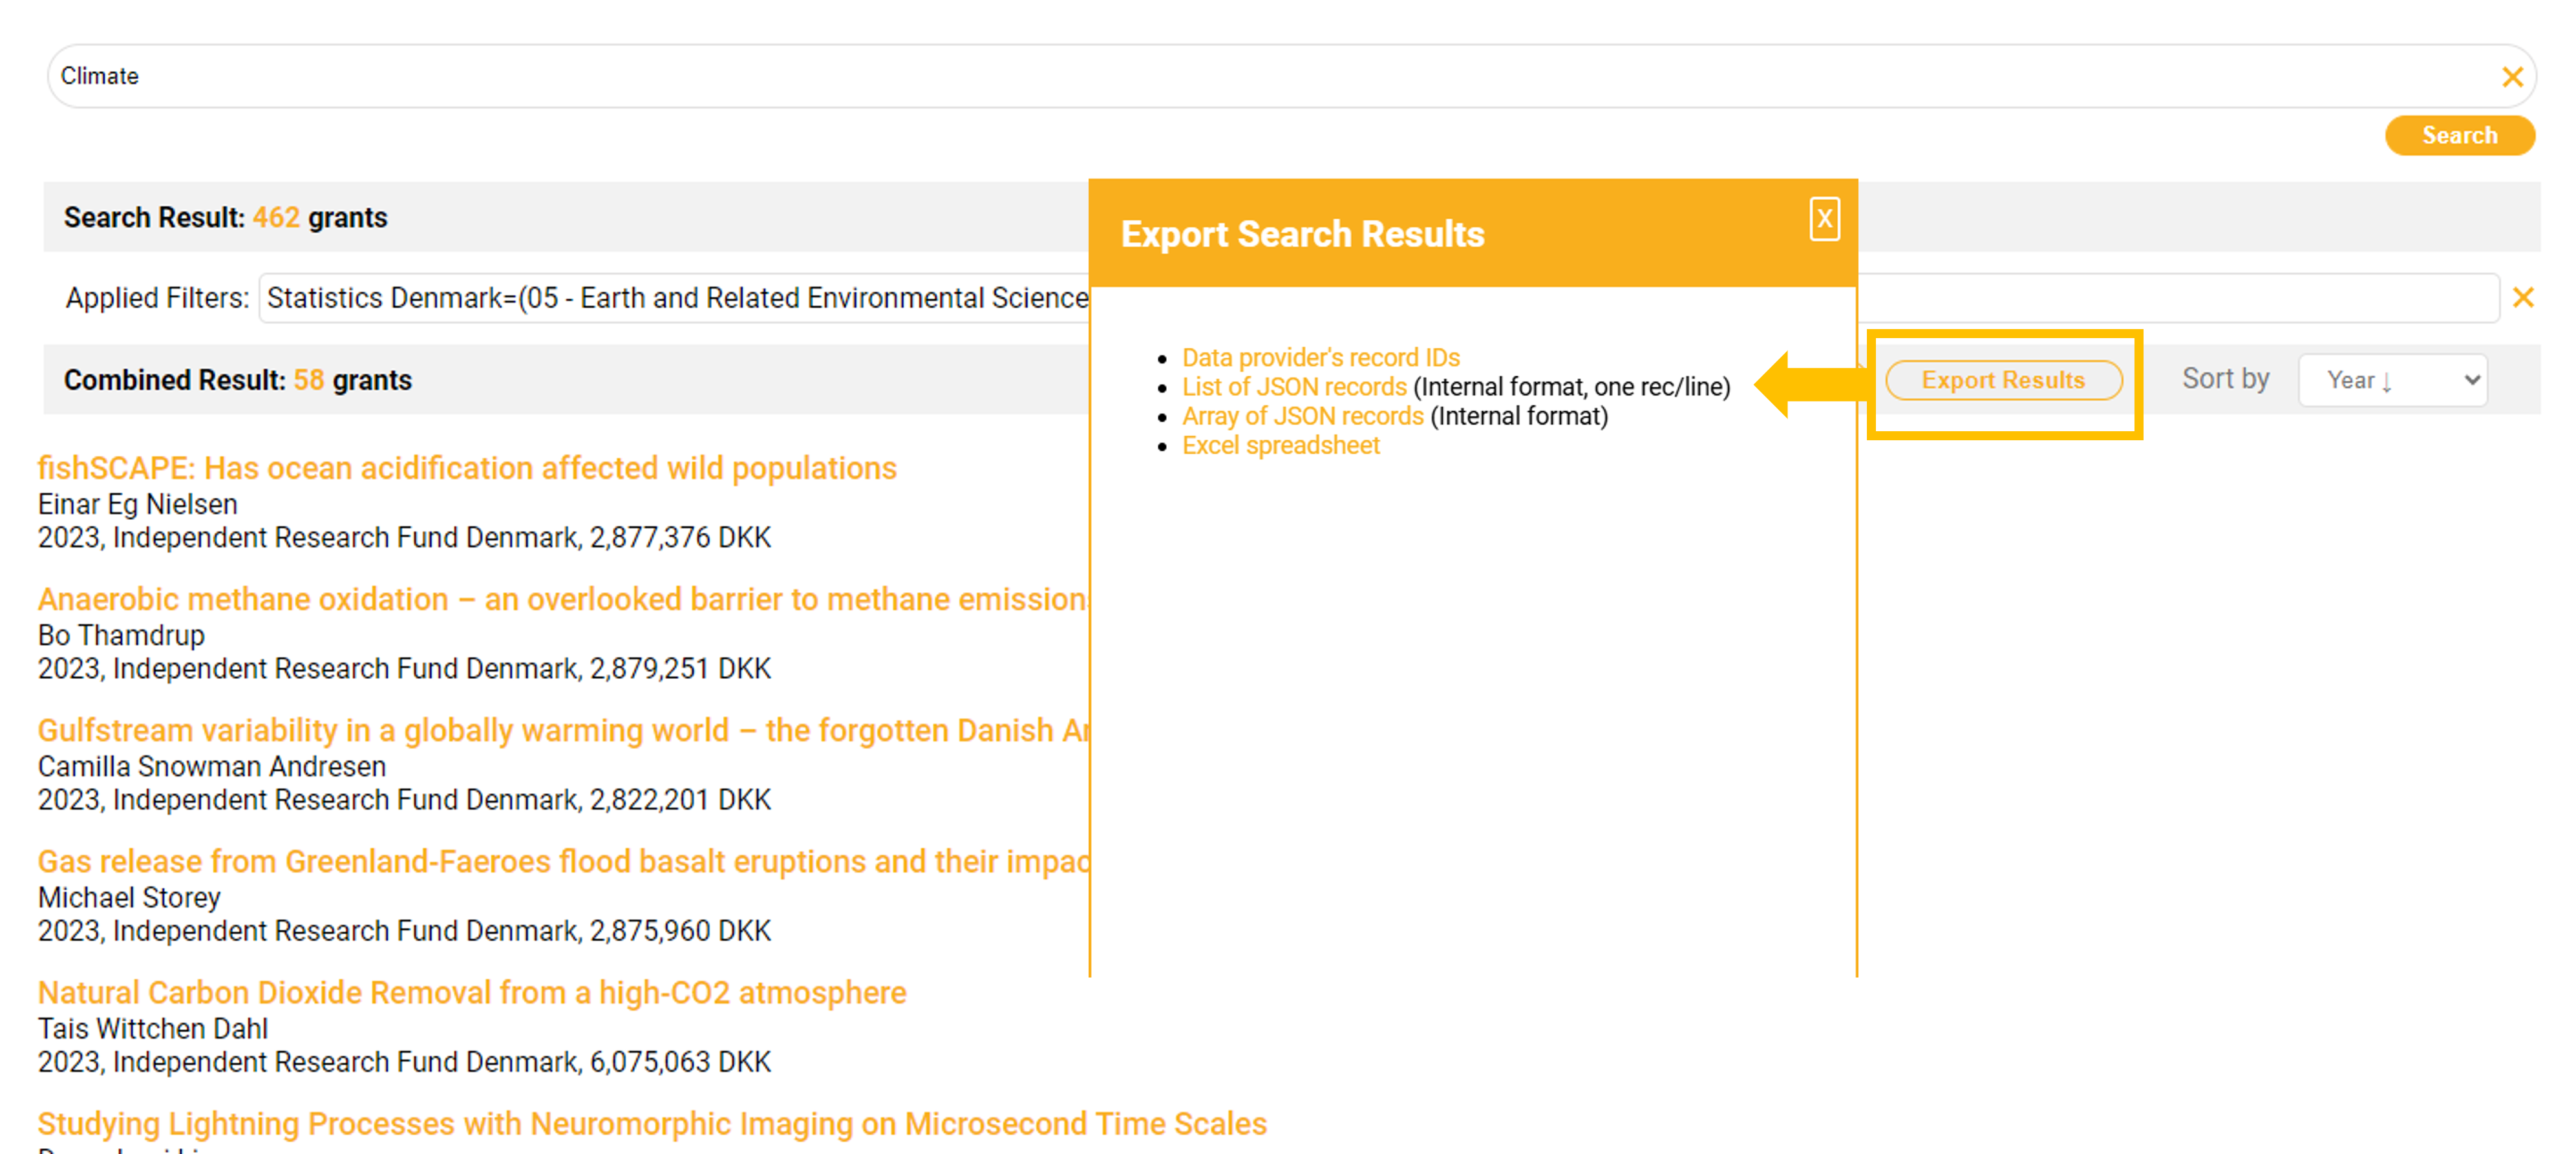This screenshot has height=1154, width=2576.
Task: Open Studying Lightning Processes grant
Action: tap(651, 1124)
